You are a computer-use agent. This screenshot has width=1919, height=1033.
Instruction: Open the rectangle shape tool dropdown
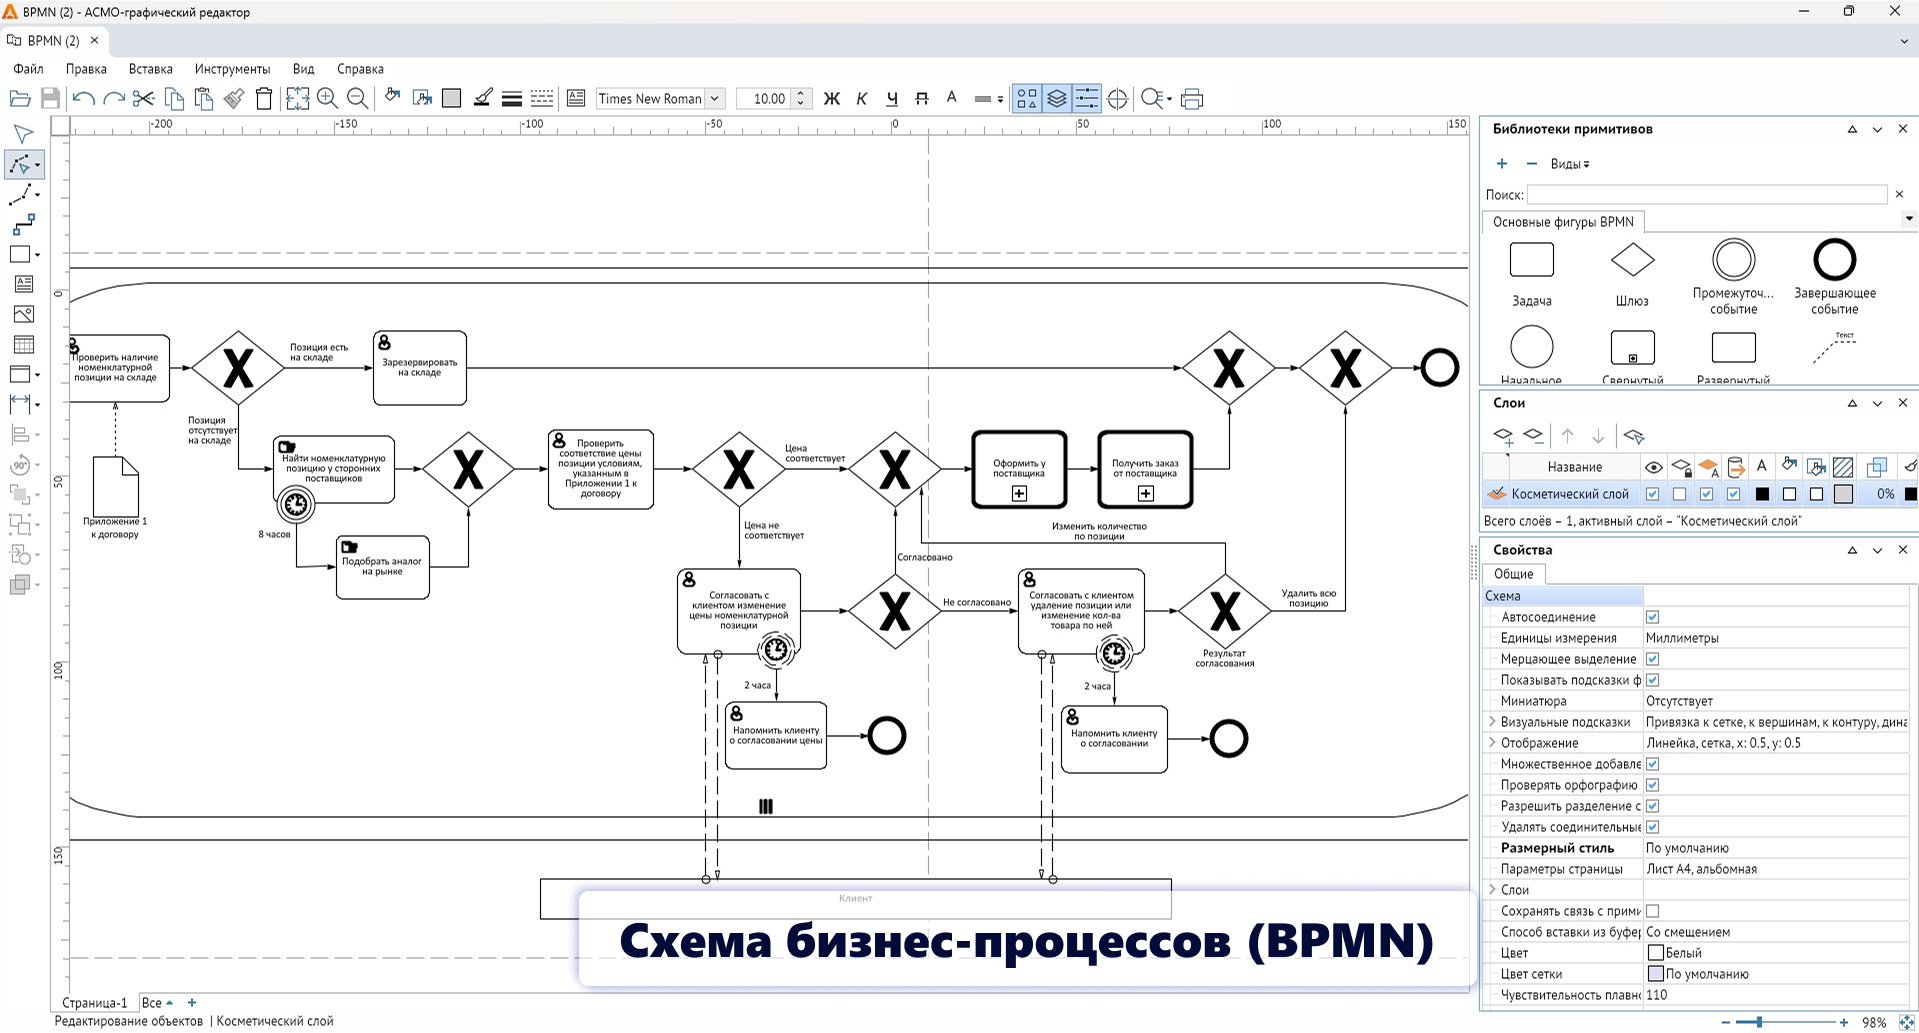pos(37,255)
